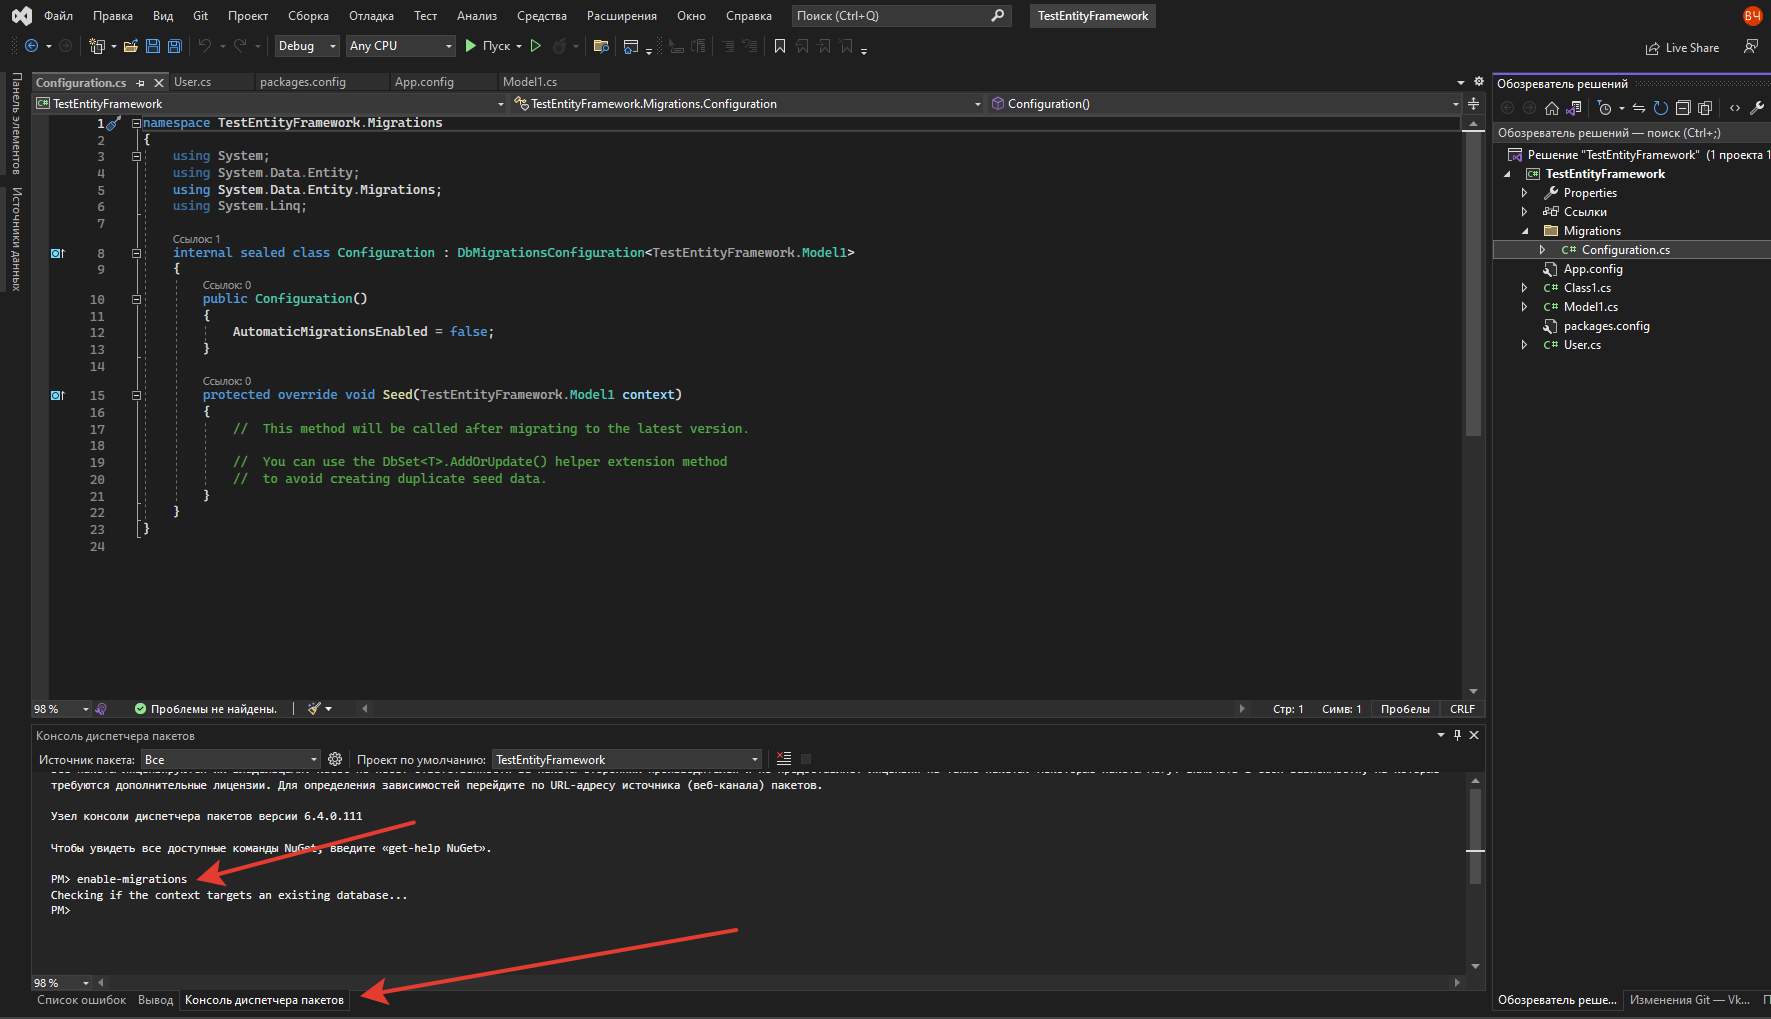Switch to the Model1.cs editor tab
Screen dimensions: 1771x1019
pyautogui.click(x=530, y=82)
